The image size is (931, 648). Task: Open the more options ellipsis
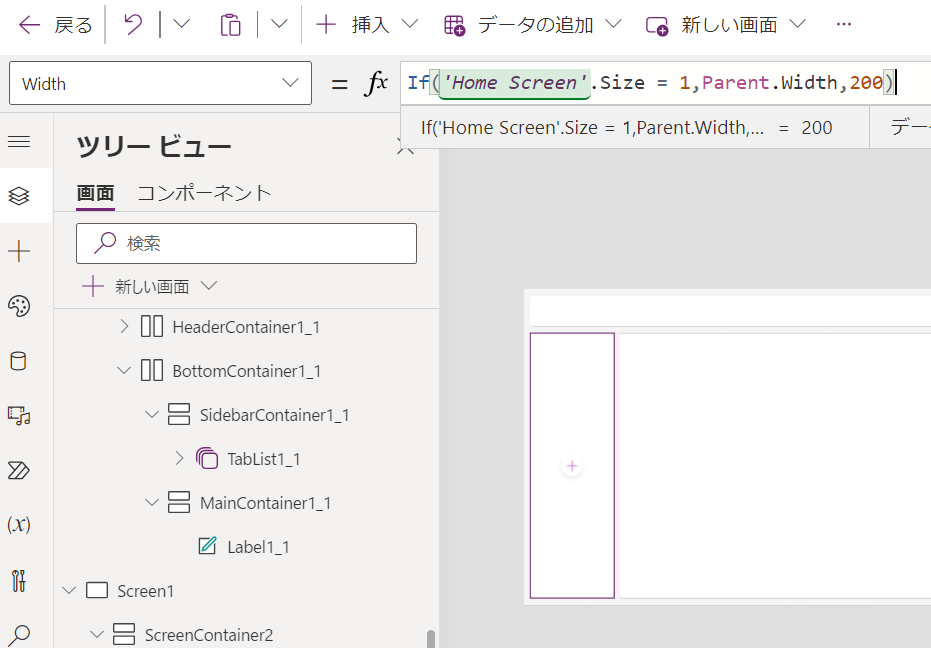click(x=843, y=24)
